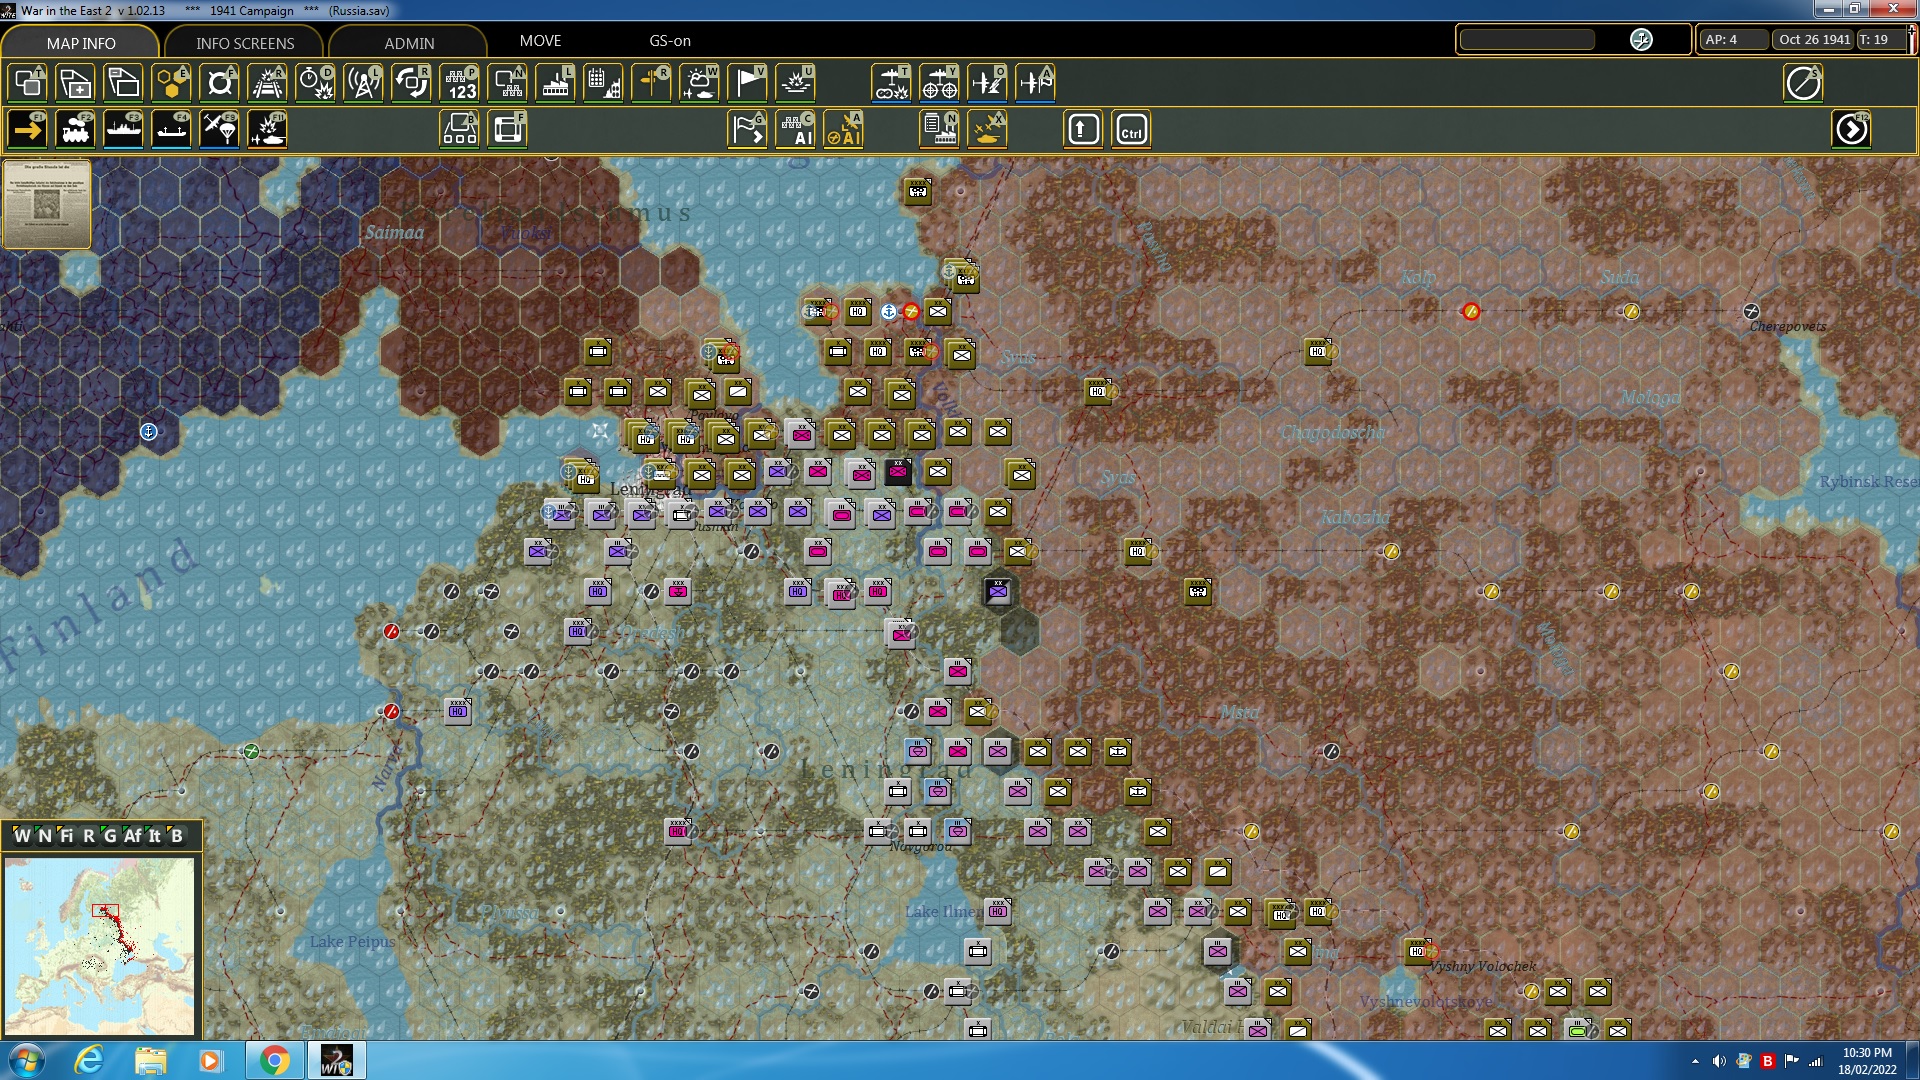Screen dimensions: 1920x1080
Task: Click the delay and battle sites icon (D)
Action: (x=315, y=83)
